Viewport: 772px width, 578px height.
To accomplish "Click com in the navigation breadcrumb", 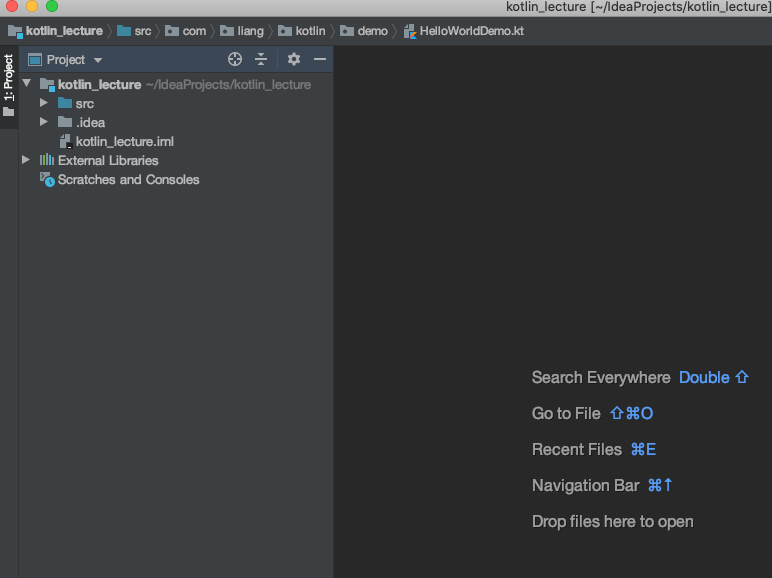I will [194, 31].
